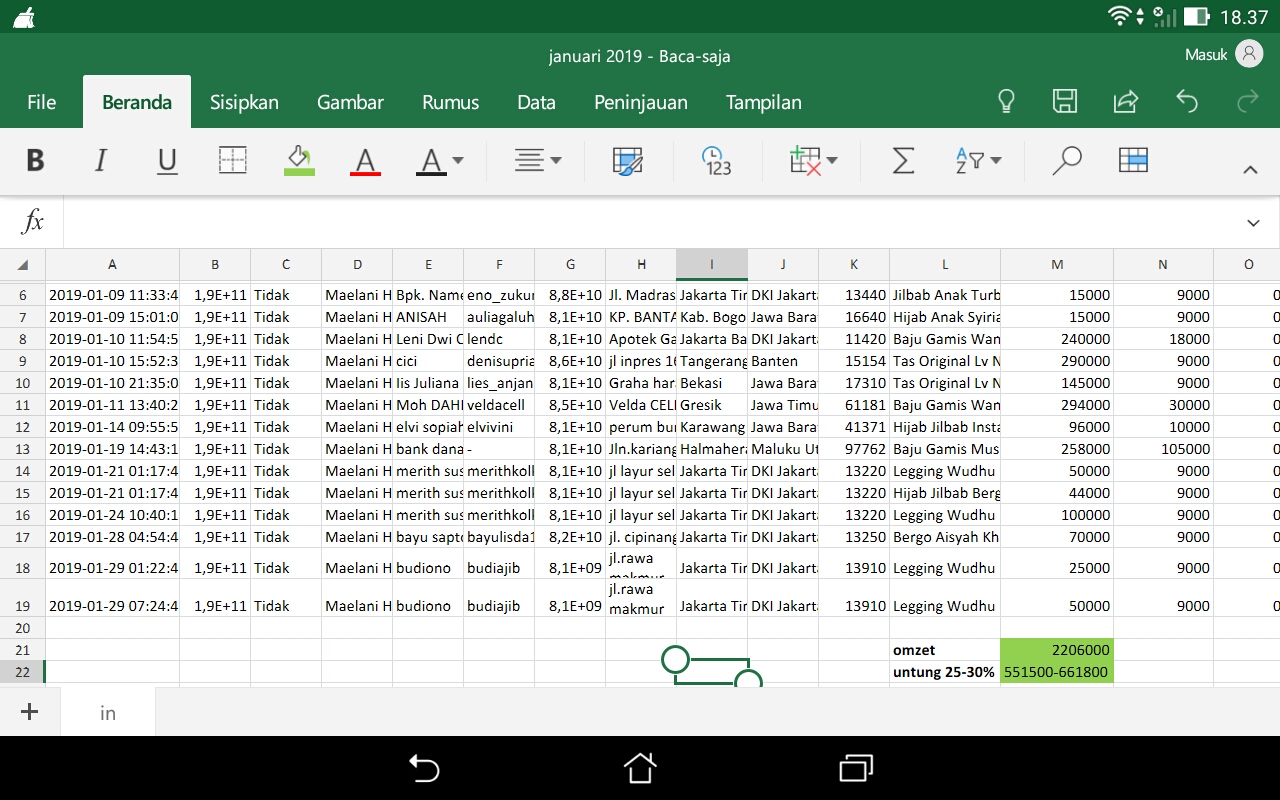Viewport: 1280px width, 800px height.
Task: Tap Android recent apps button
Action: pyautogui.click(x=856, y=768)
